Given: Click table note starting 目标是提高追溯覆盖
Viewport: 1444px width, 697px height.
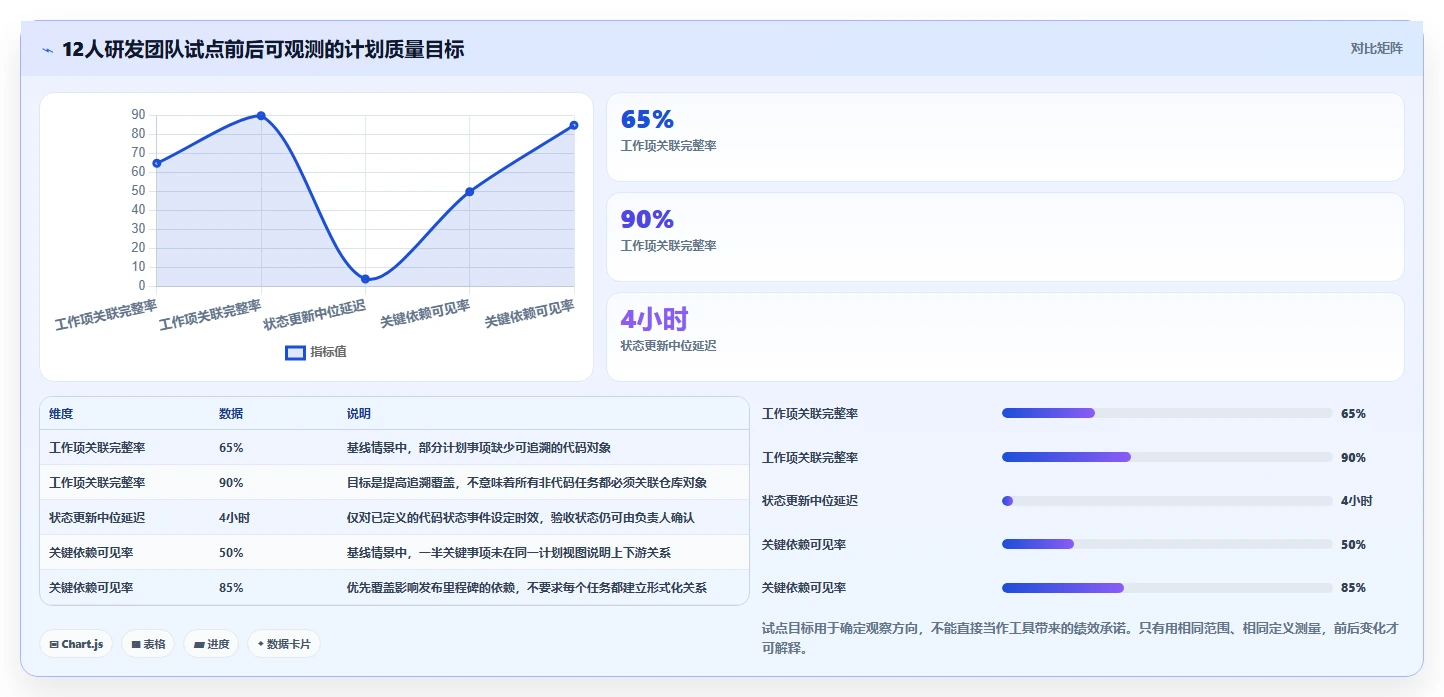Looking at the screenshot, I should (527, 483).
